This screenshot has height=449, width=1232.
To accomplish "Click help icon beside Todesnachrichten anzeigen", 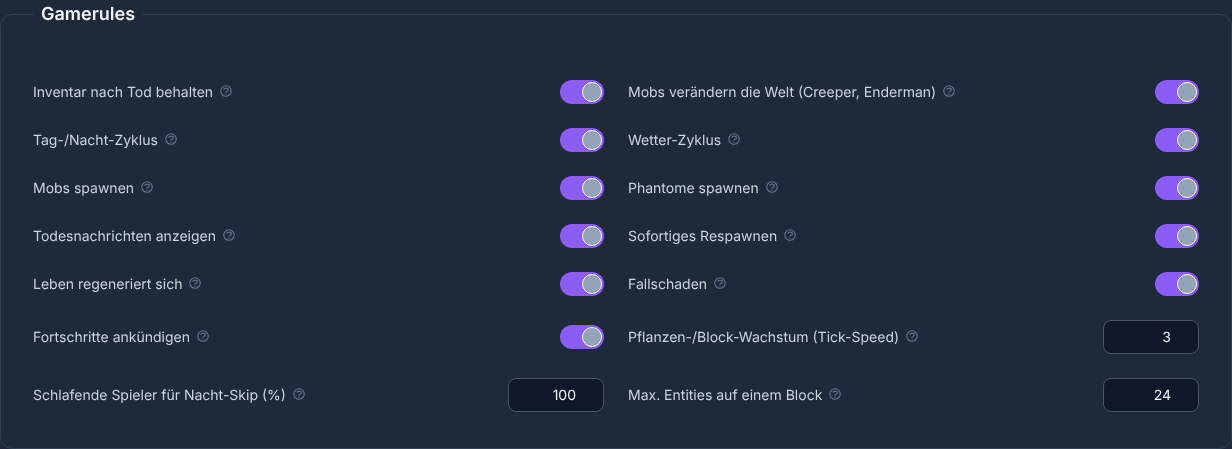I will point(229,235).
